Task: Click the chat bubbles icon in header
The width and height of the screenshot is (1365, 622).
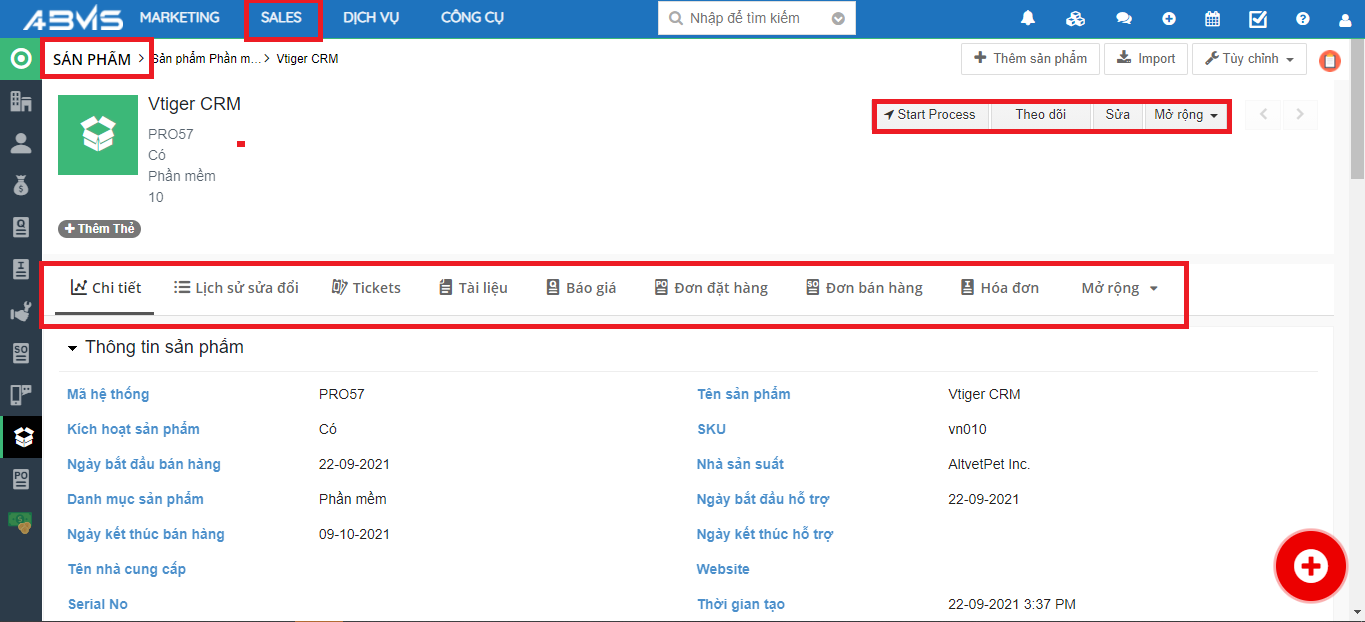Action: coord(1124,18)
